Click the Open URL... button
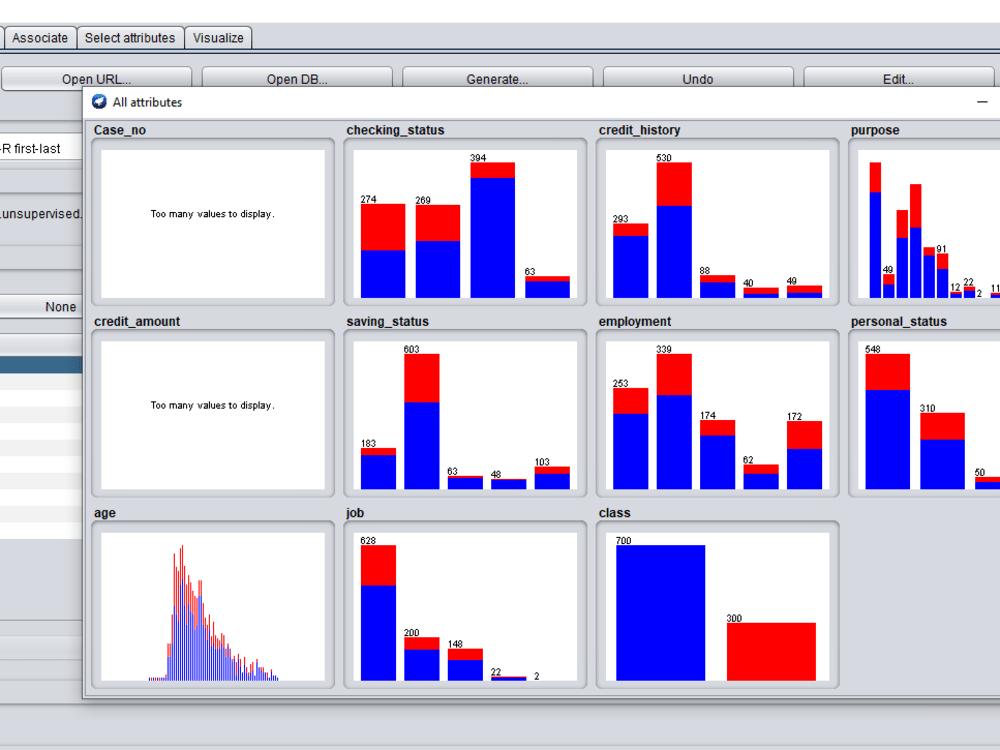 (96, 79)
